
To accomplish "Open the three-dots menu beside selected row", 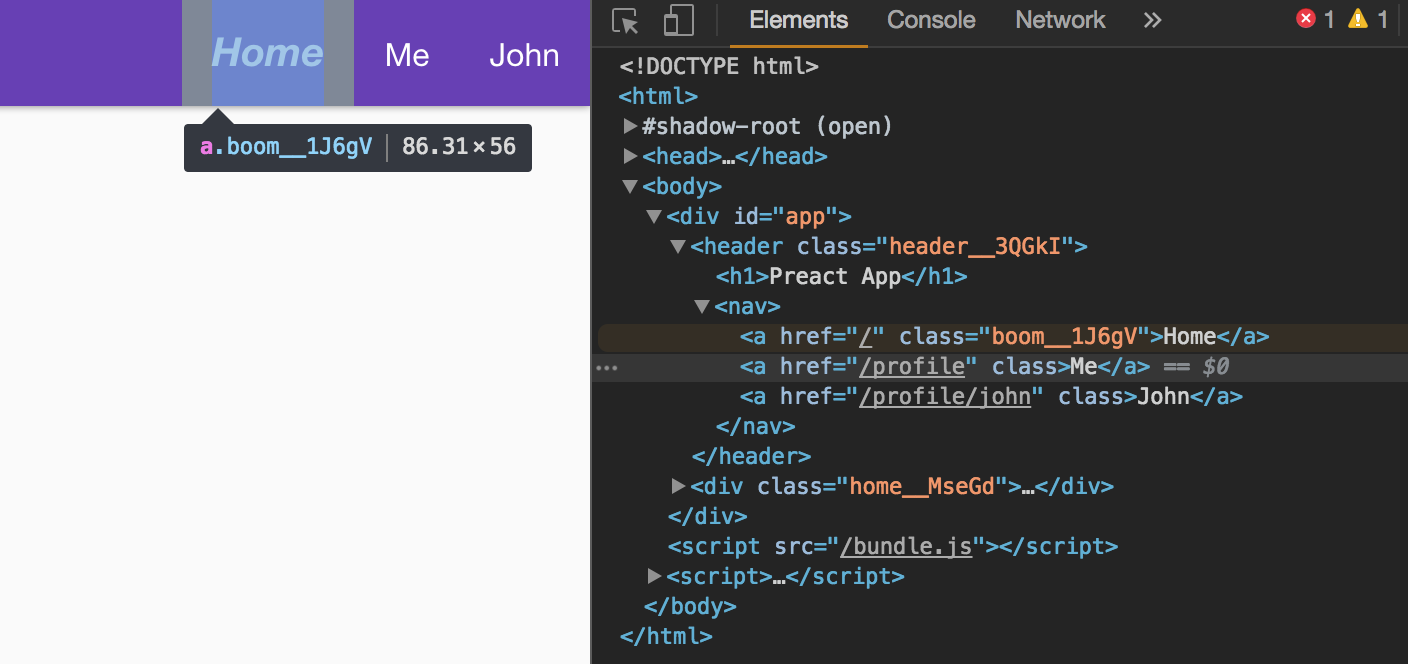I will pyautogui.click(x=607, y=368).
